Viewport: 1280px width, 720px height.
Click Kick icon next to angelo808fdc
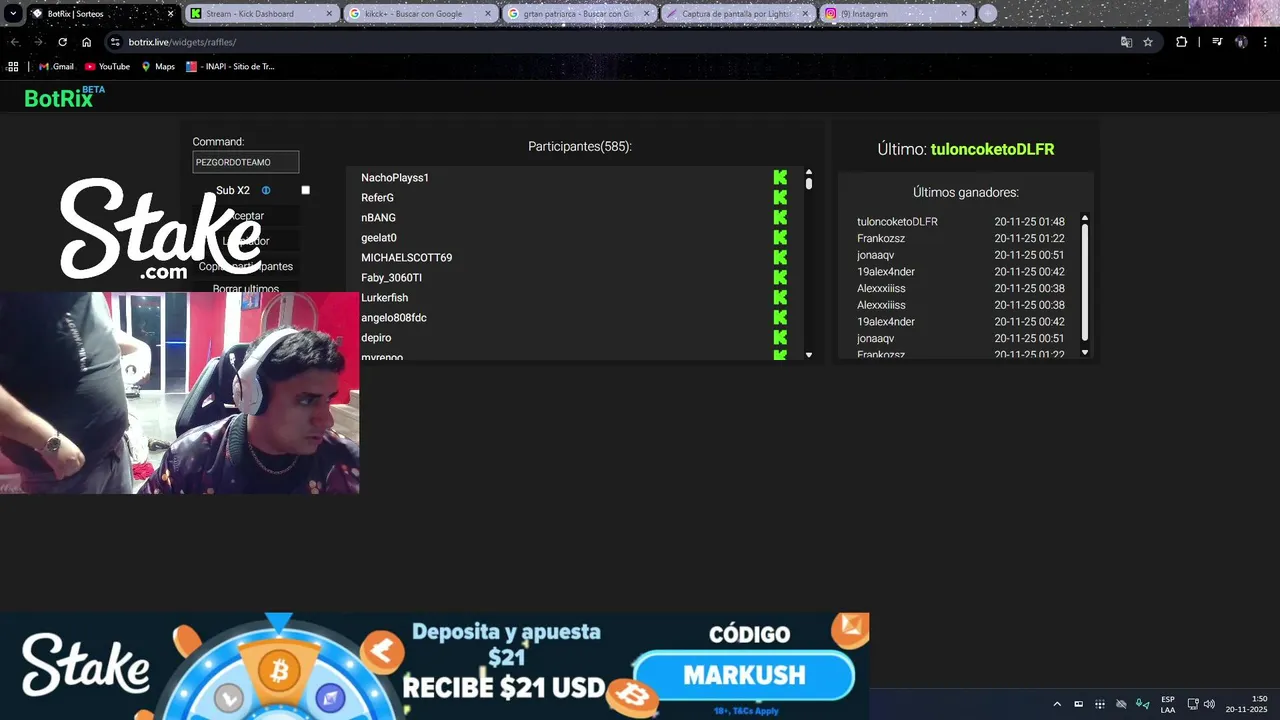click(780, 317)
